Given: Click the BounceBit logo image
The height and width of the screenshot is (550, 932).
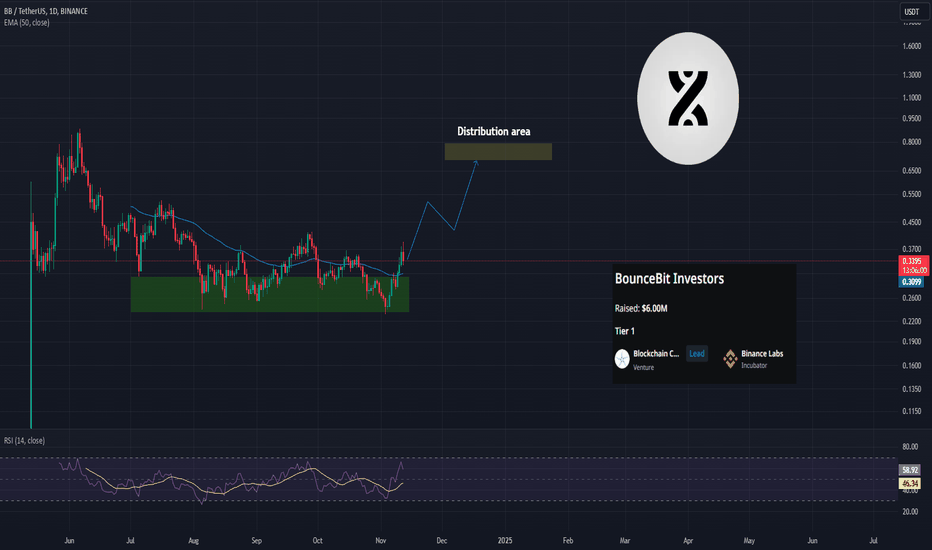Looking at the screenshot, I should tap(688, 98).
